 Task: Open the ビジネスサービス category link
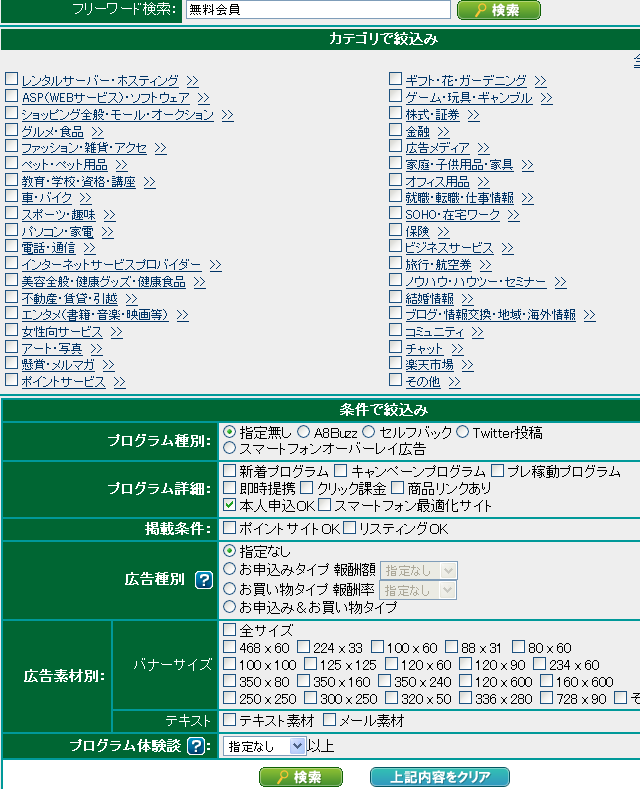(449, 248)
